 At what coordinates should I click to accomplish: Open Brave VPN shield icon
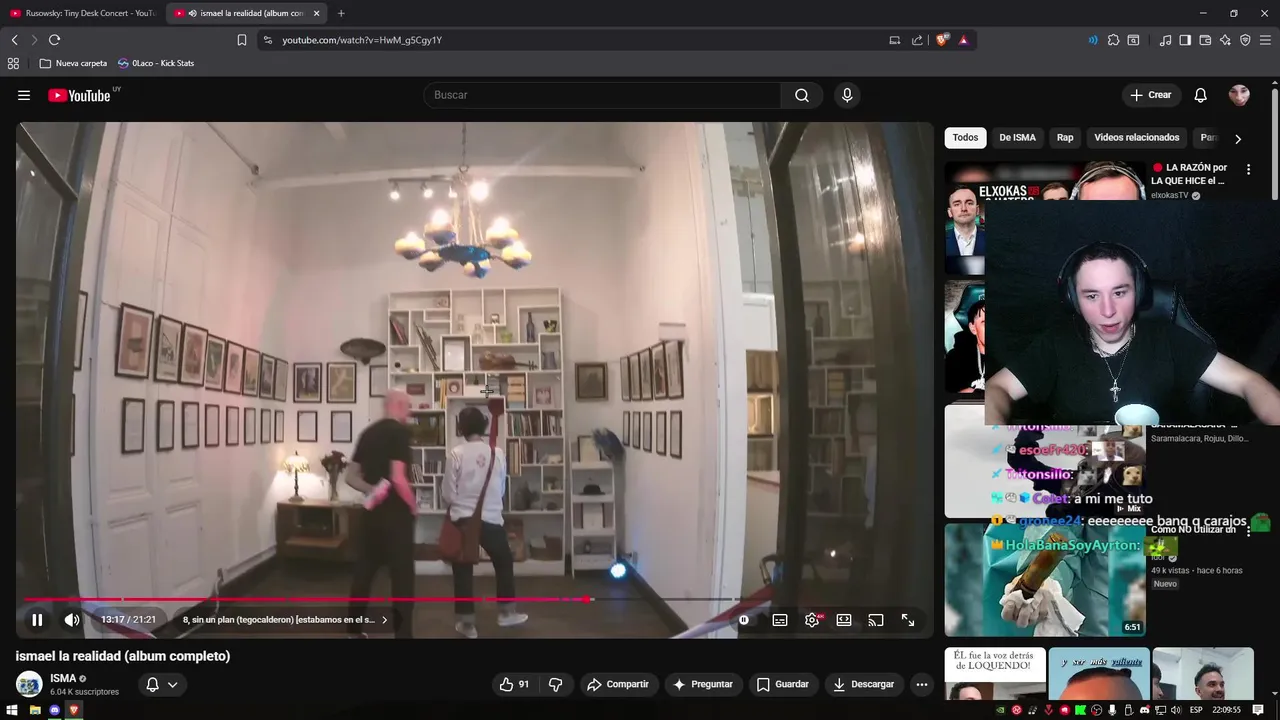tap(1245, 40)
